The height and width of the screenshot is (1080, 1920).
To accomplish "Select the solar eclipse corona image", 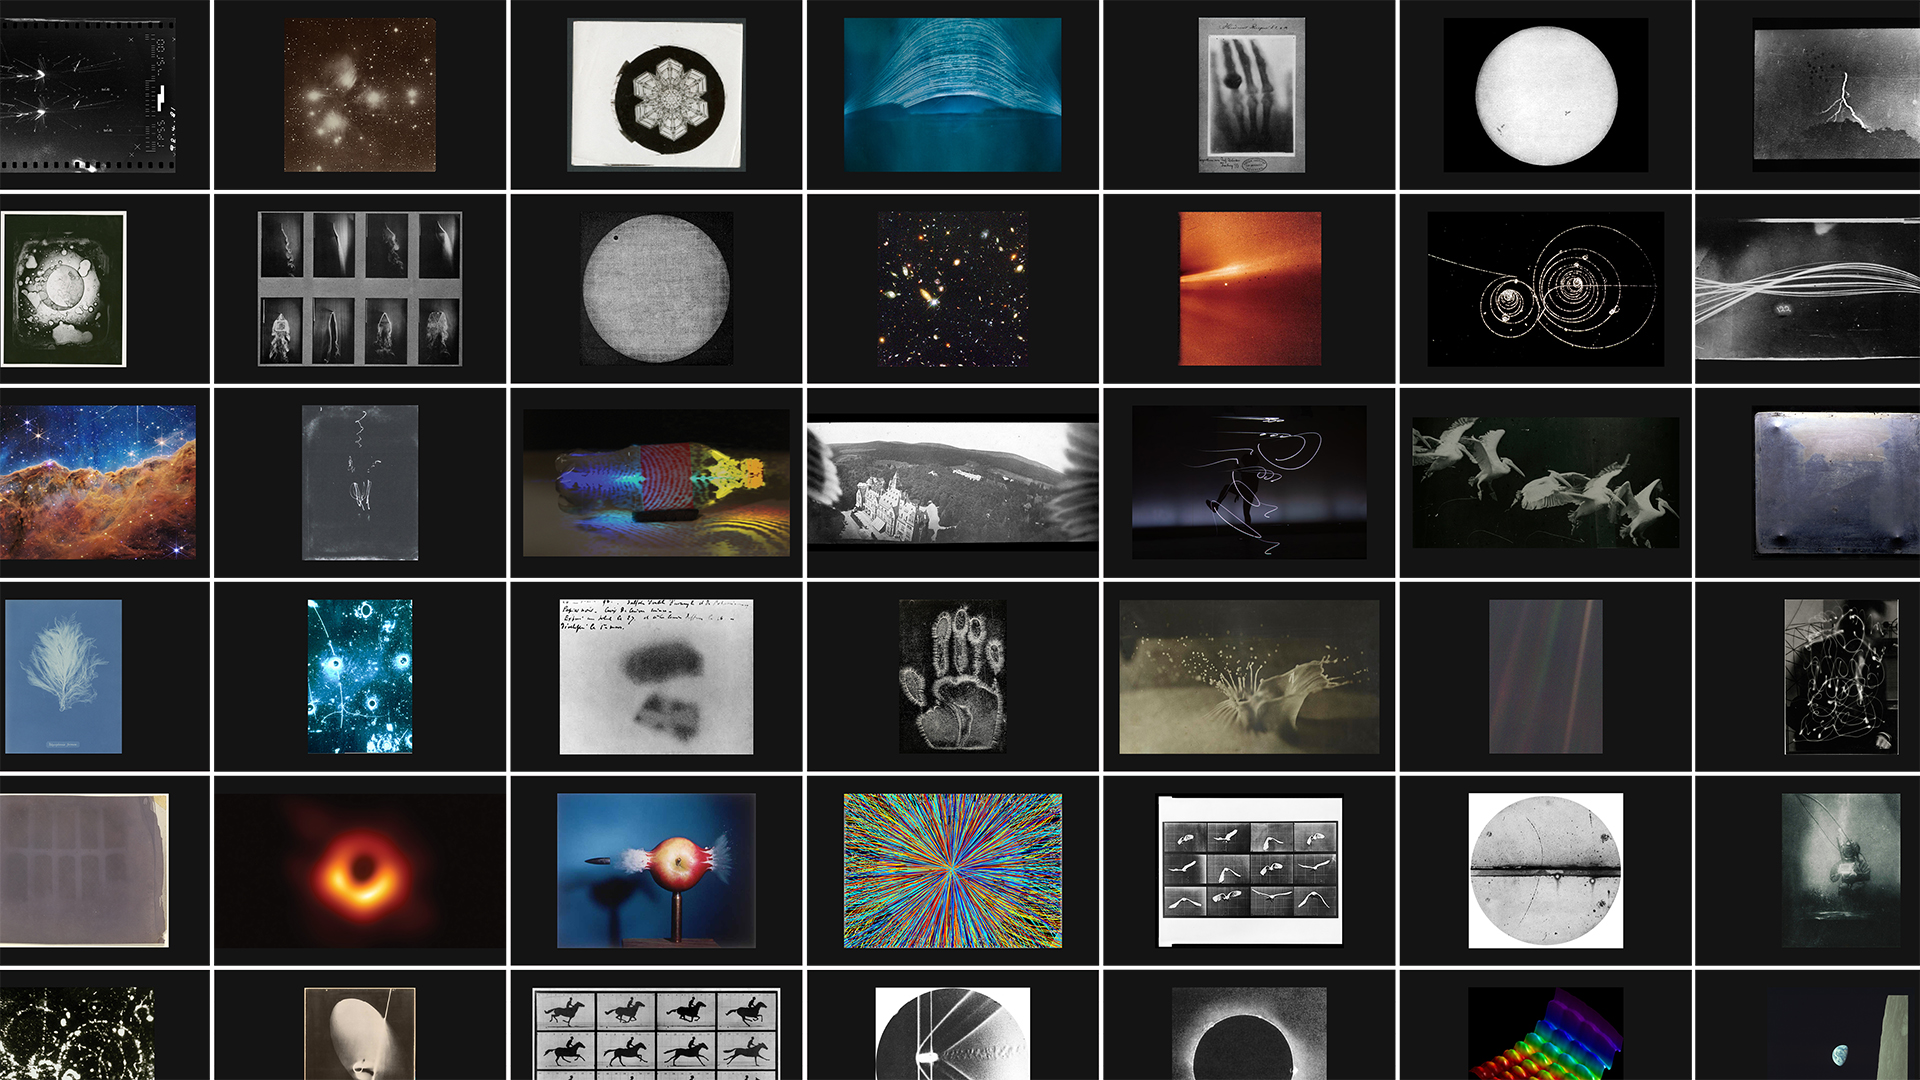I will 1249,1033.
